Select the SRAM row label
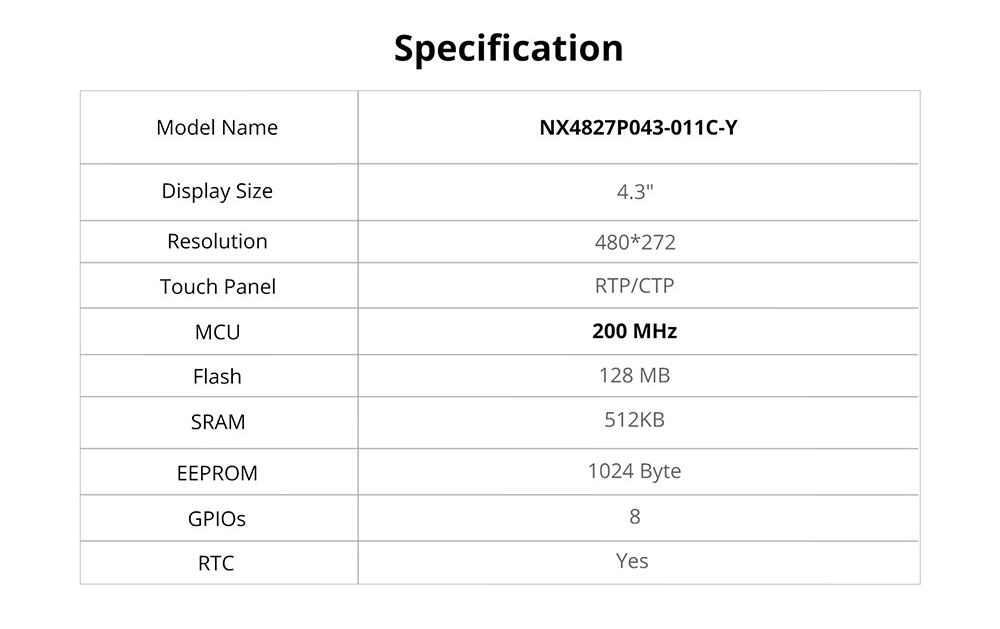Image resolution: width=1000 pixels, height=629 pixels. (217, 422)
